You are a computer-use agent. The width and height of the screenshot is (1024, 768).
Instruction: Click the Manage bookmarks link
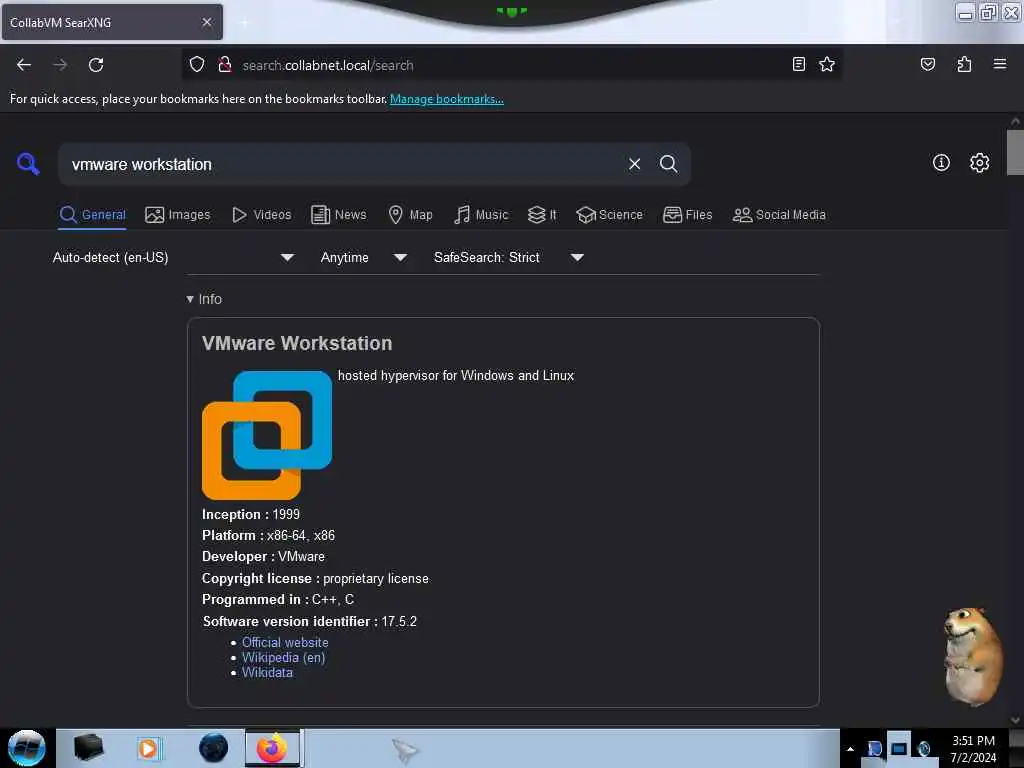pos(447,99)
